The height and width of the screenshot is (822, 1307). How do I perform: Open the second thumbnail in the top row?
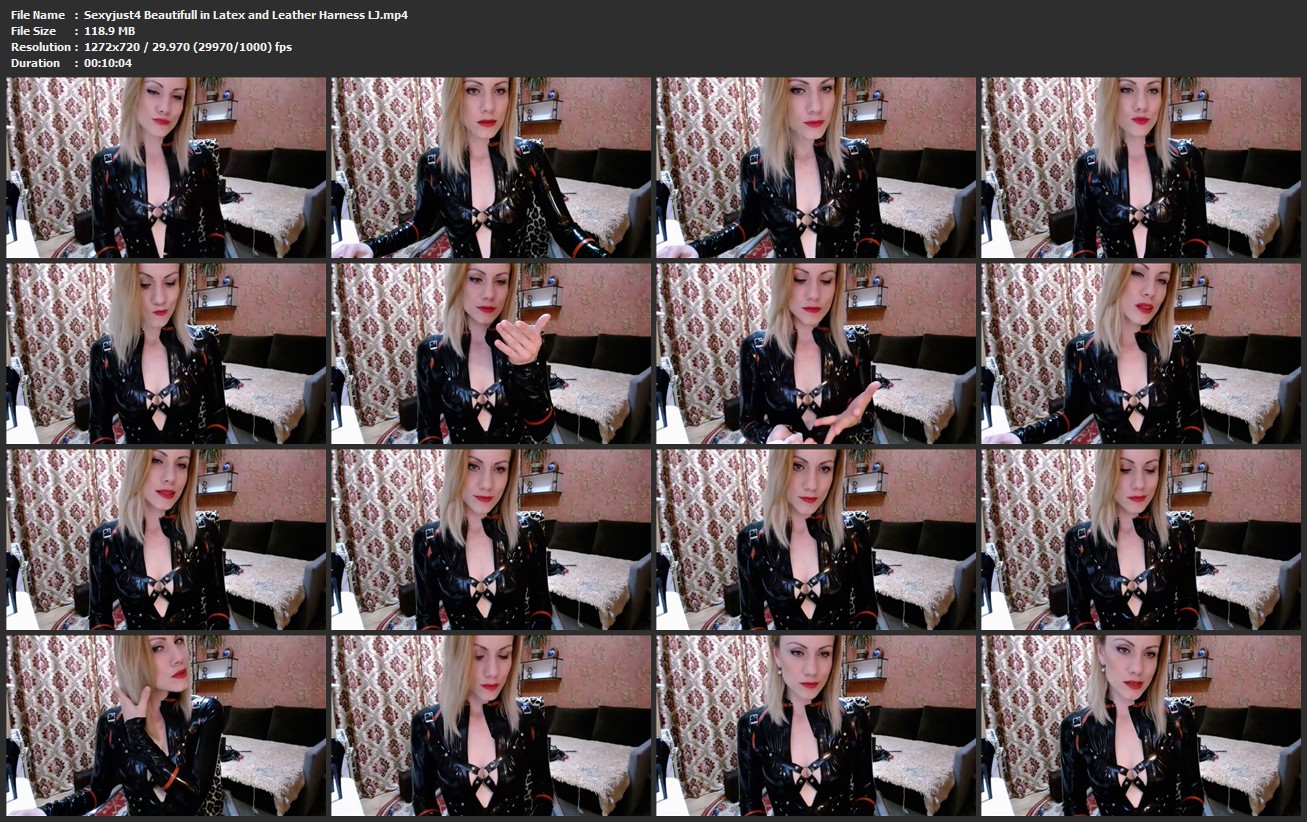492,168
